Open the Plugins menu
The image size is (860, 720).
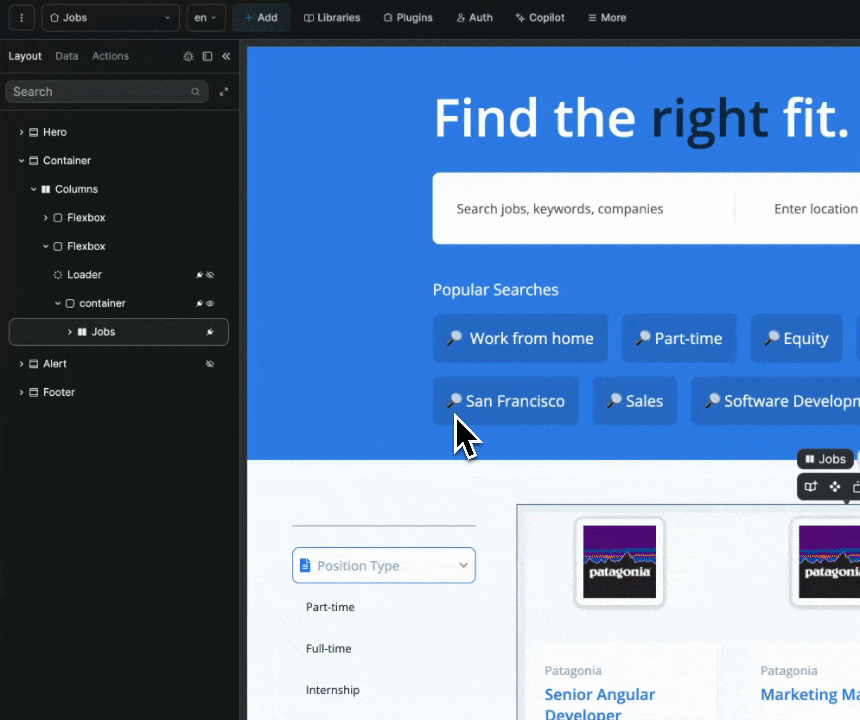point(408,18)
